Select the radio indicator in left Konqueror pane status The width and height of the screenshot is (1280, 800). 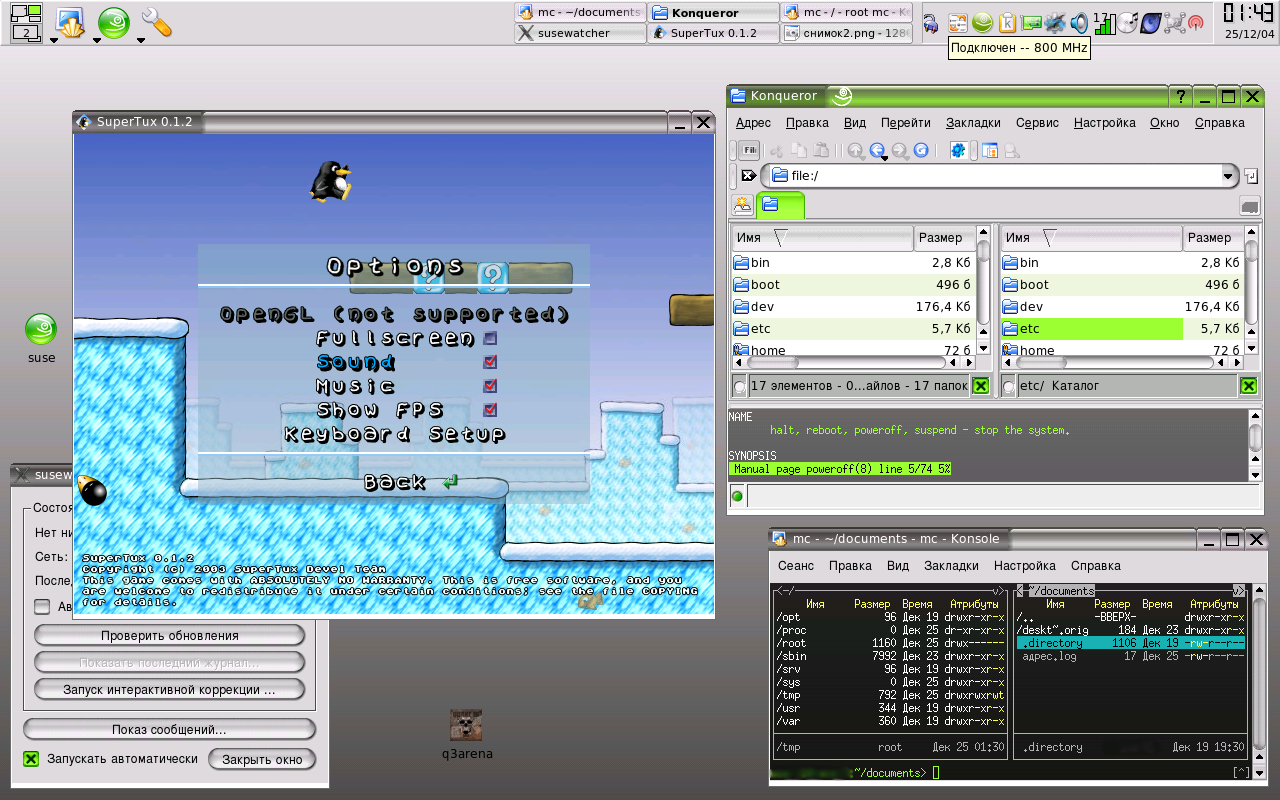click(x=740, y=387)
